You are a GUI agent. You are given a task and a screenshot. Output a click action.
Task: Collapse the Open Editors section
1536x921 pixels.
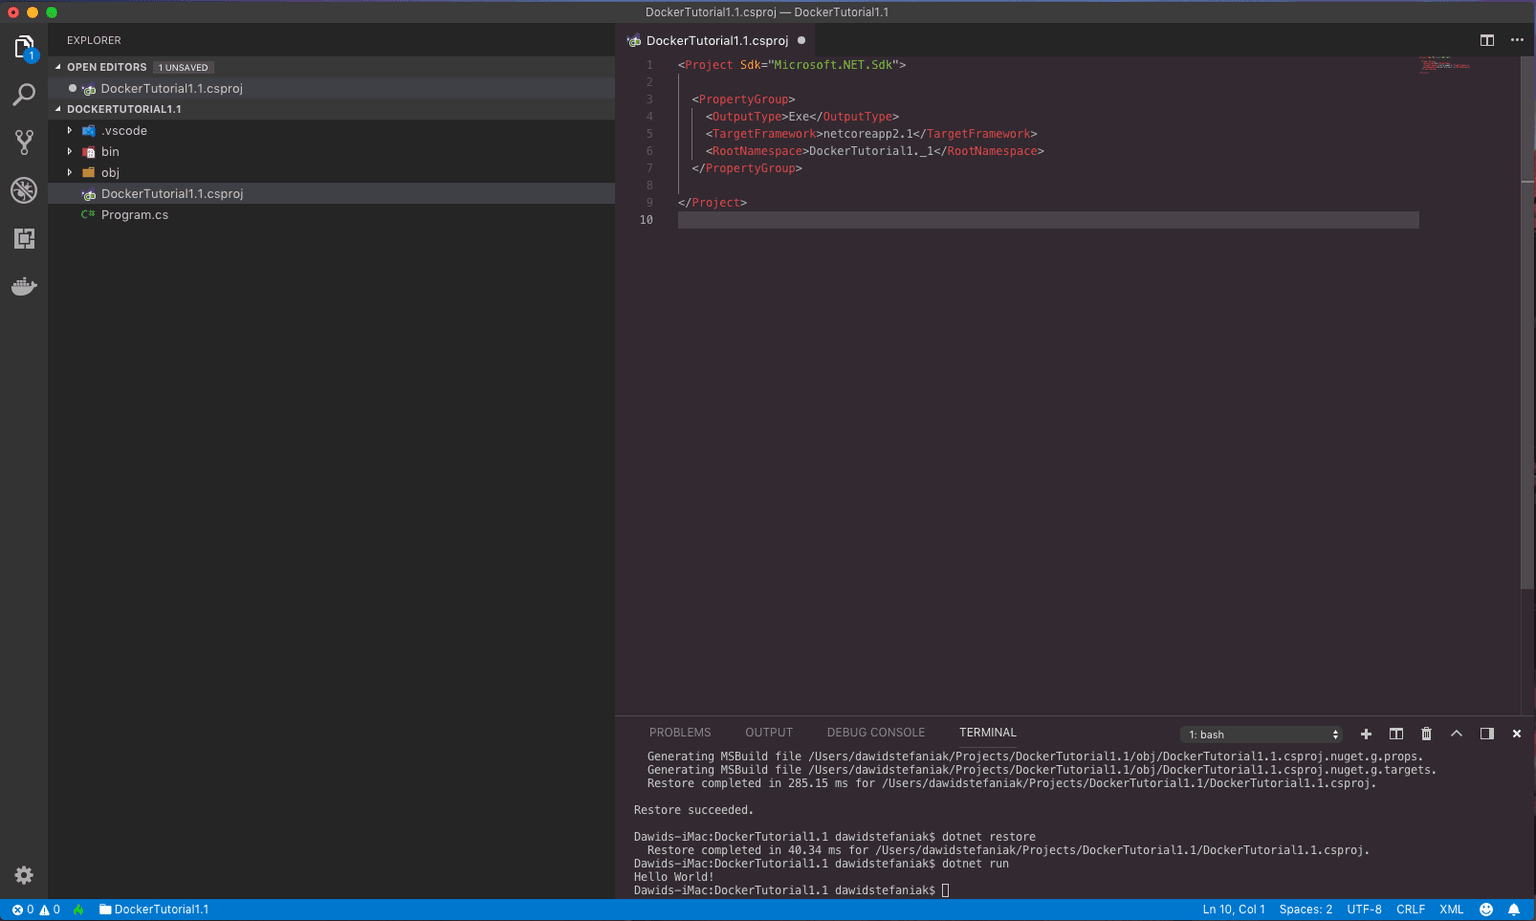(58, 67)
